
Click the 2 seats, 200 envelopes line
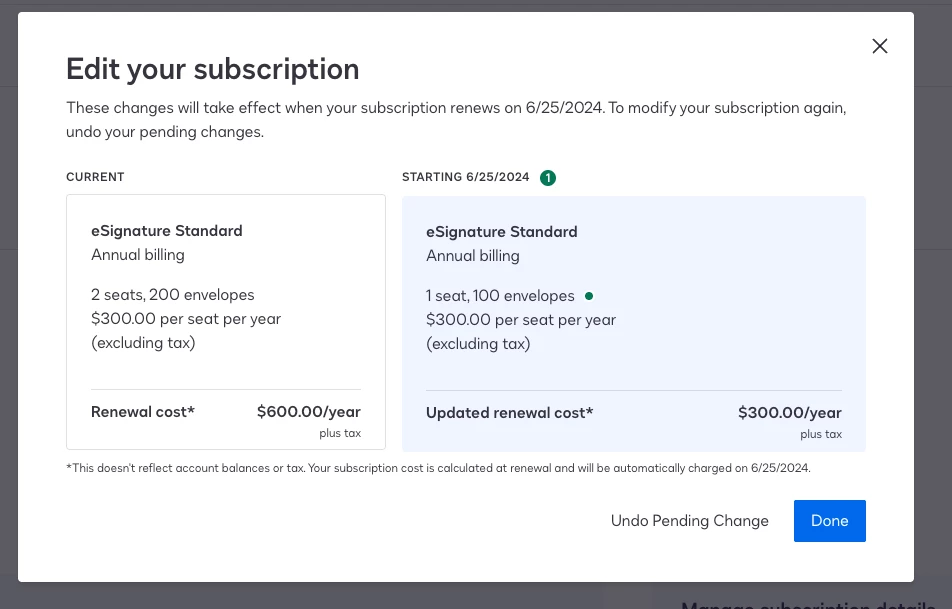click(172, 295)
